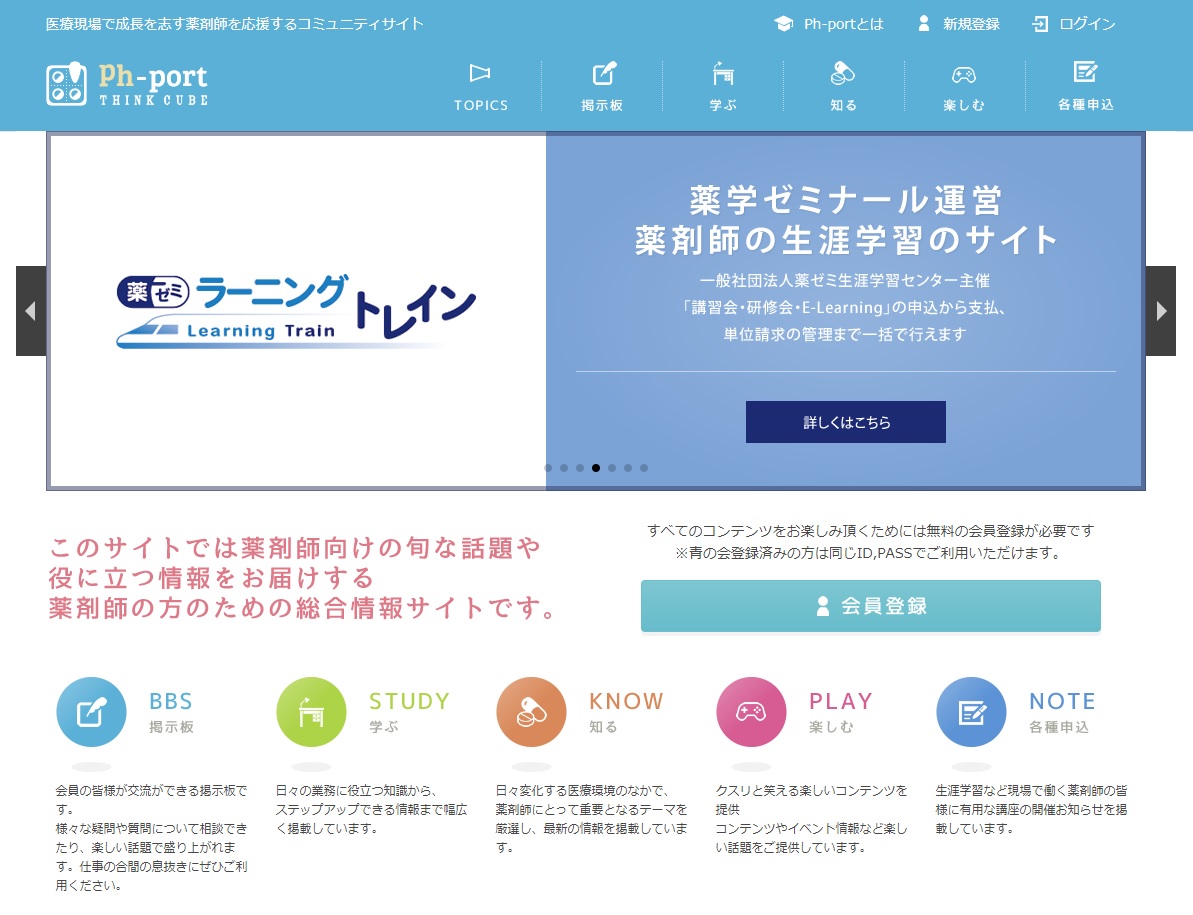This screenshot has width=1193, height=915.
Task: Click the NOTE description starting 生涯学習など現場で働く
Action: click(1032, 809)
